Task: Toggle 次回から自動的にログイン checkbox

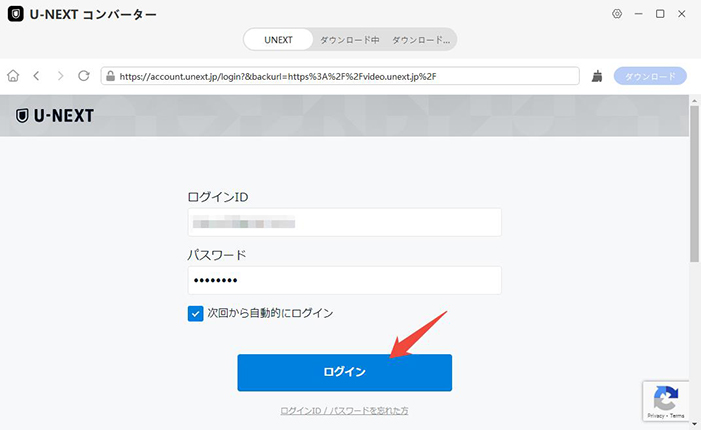Action: point(195,314)
